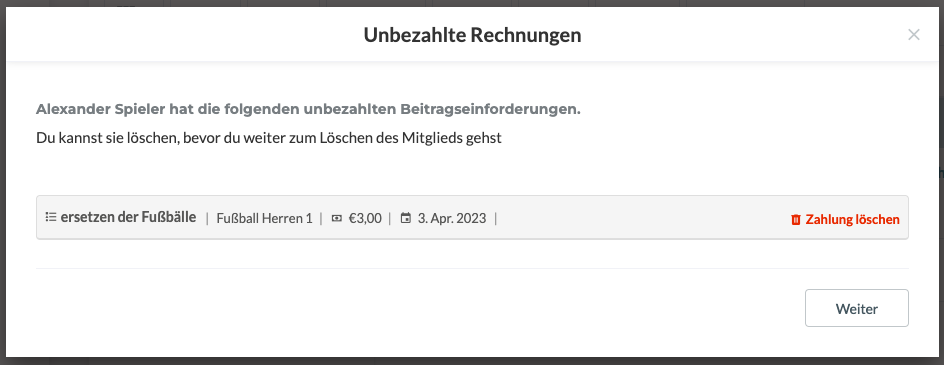The height and width of the screenshot is (365, 944).
Task: Click the word Beitragseinforderungen in the notice
Action: tap(490, 110)
